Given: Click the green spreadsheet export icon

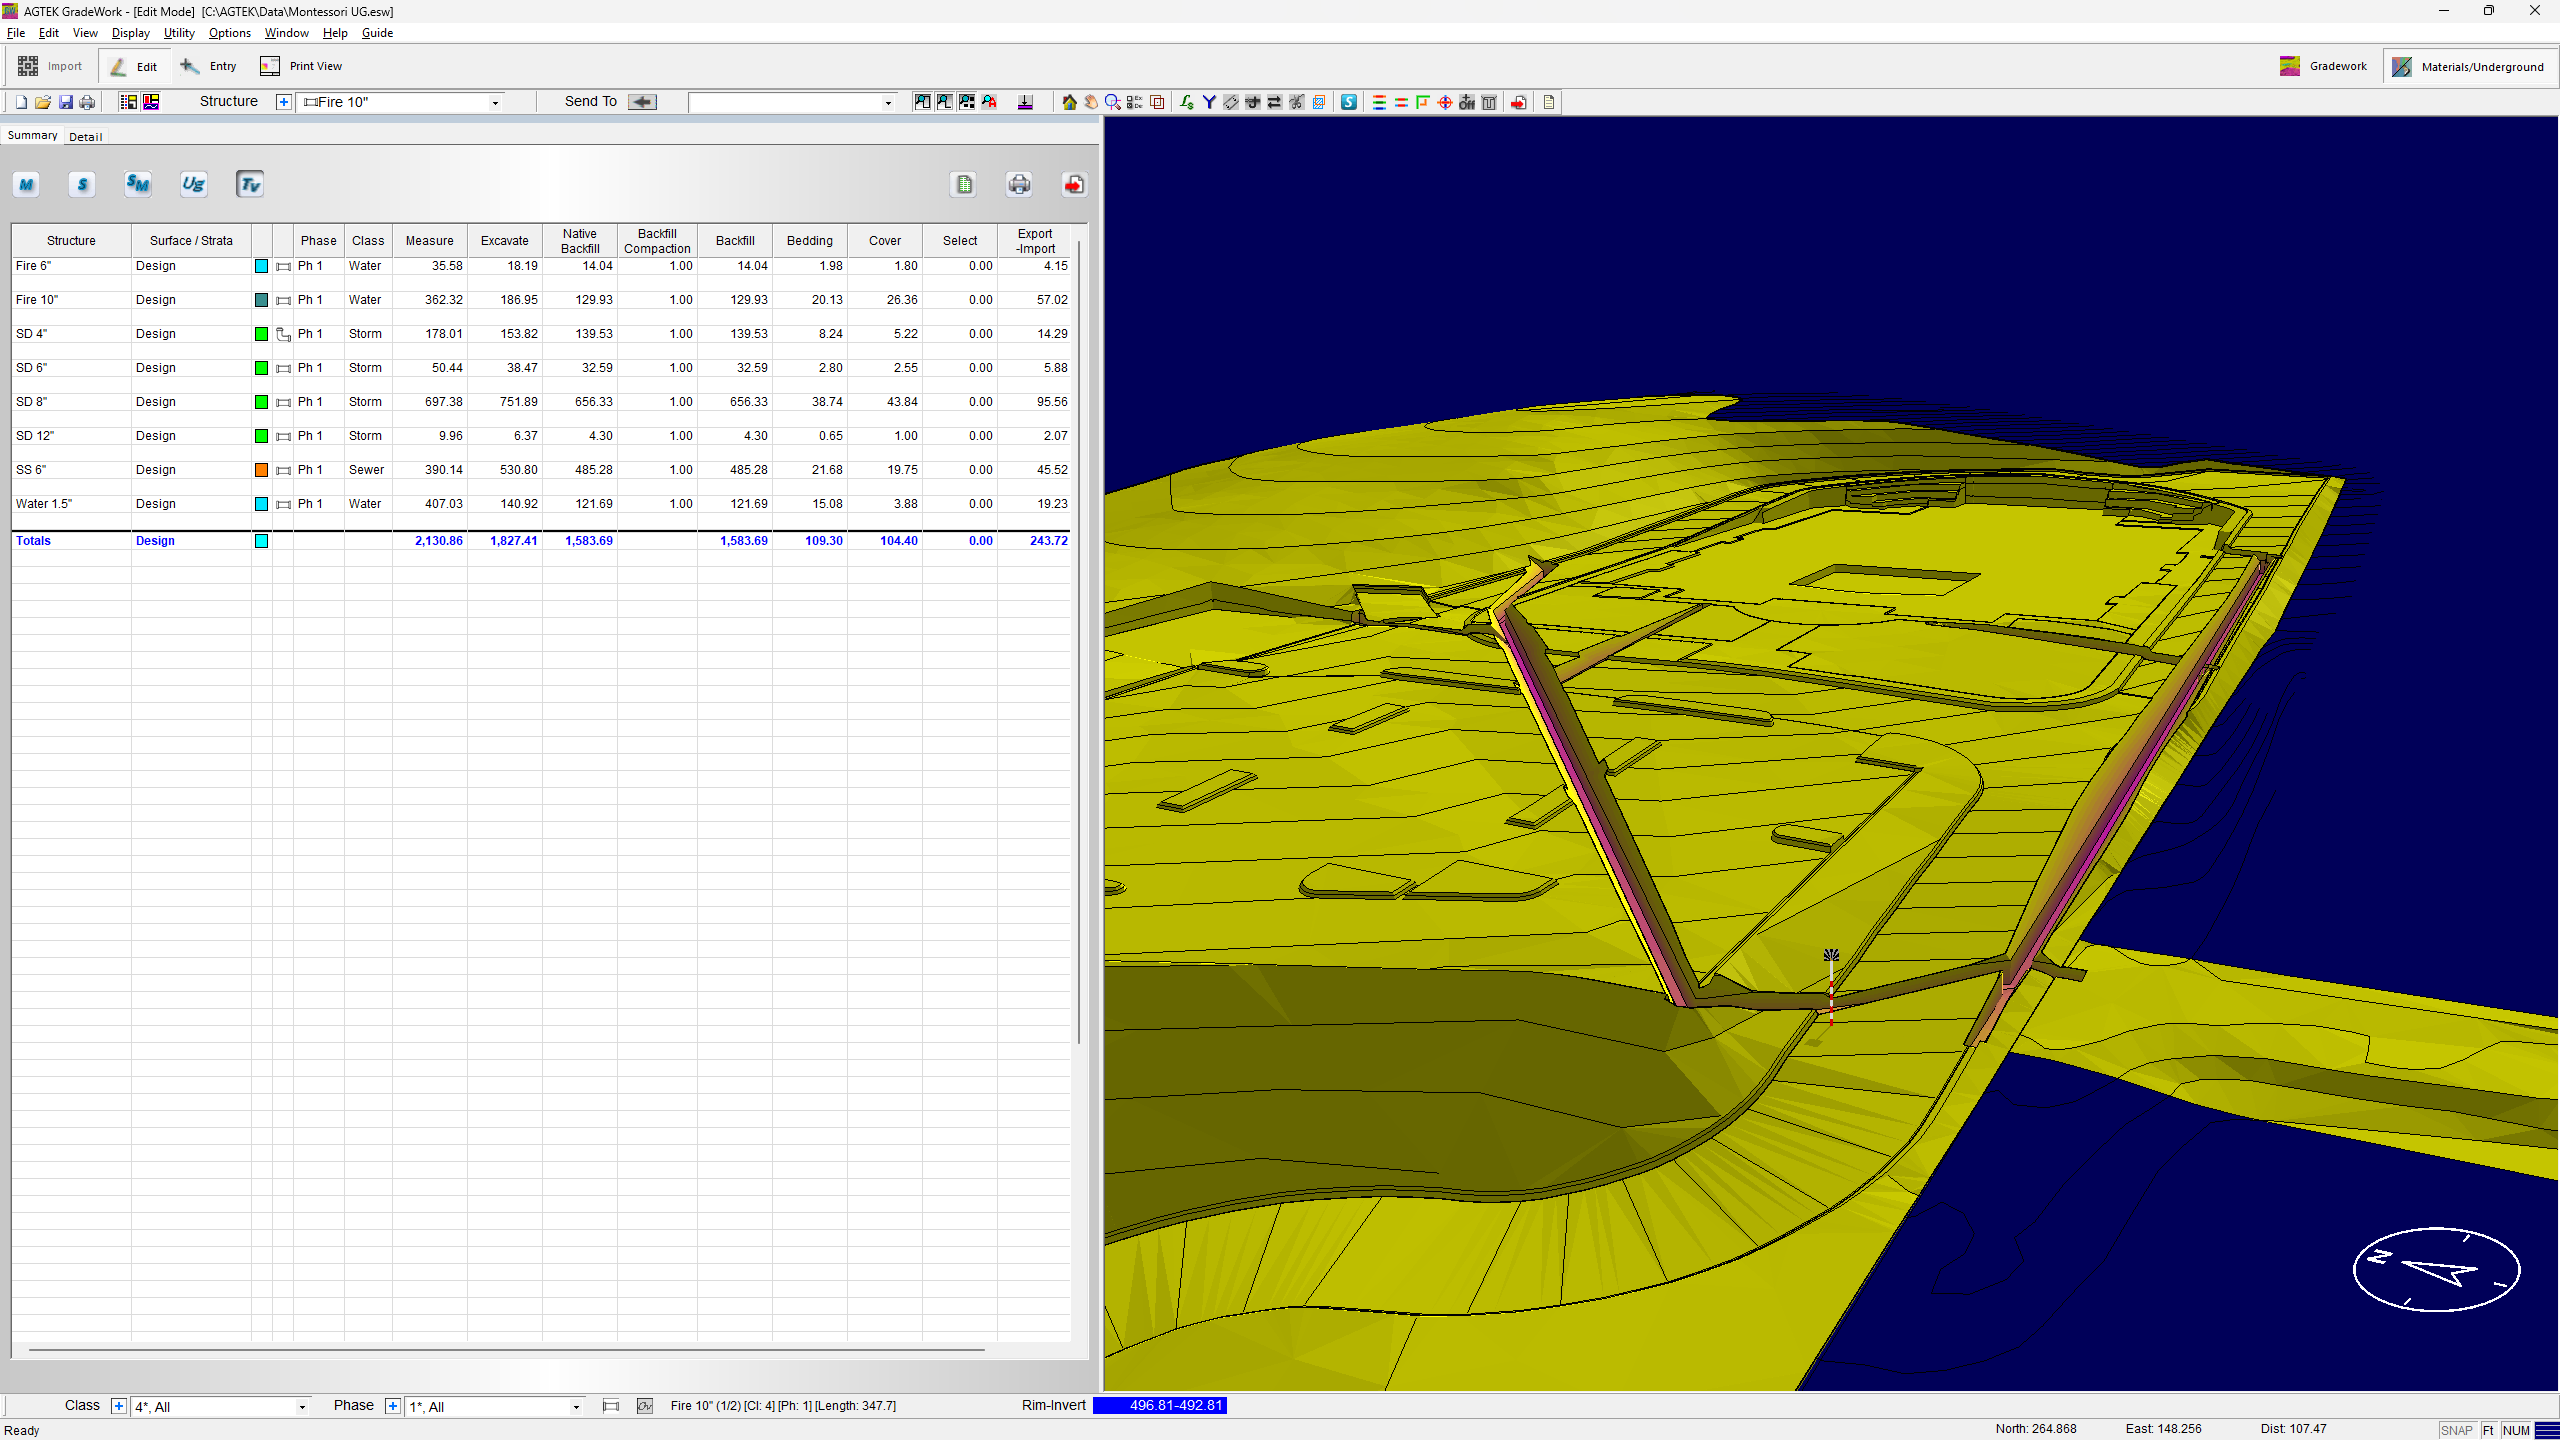Looking at the screenshot, I should [964, 184].
